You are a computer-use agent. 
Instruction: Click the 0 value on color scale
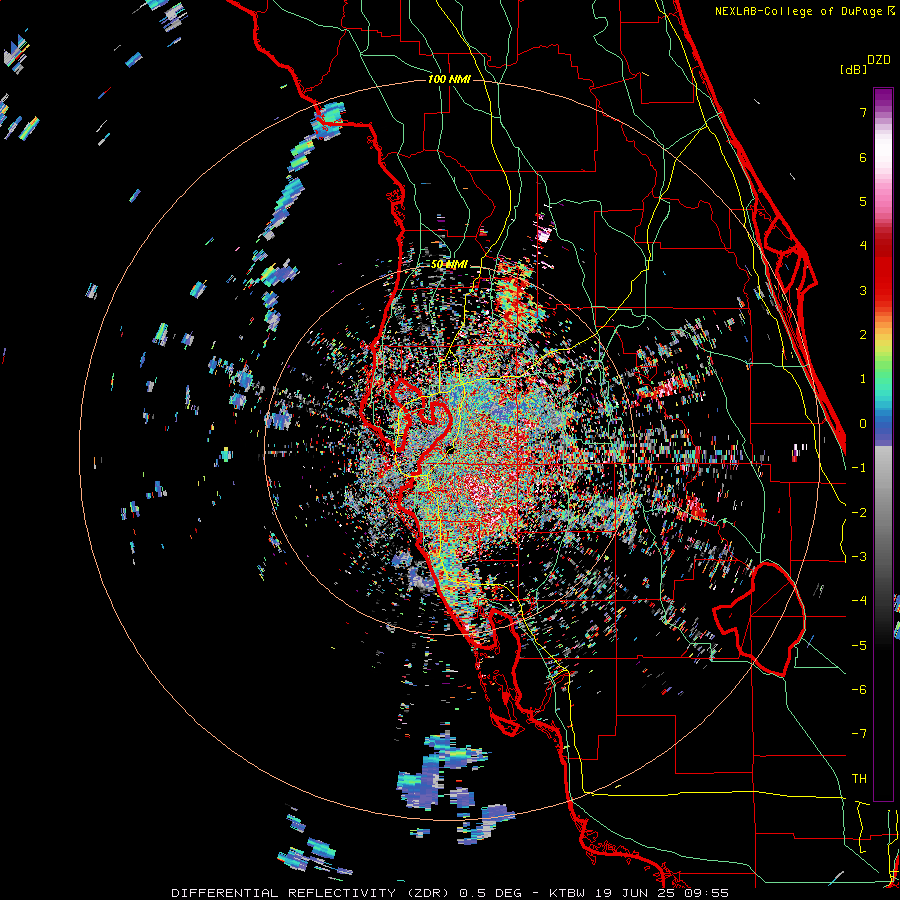pos(863,424)
